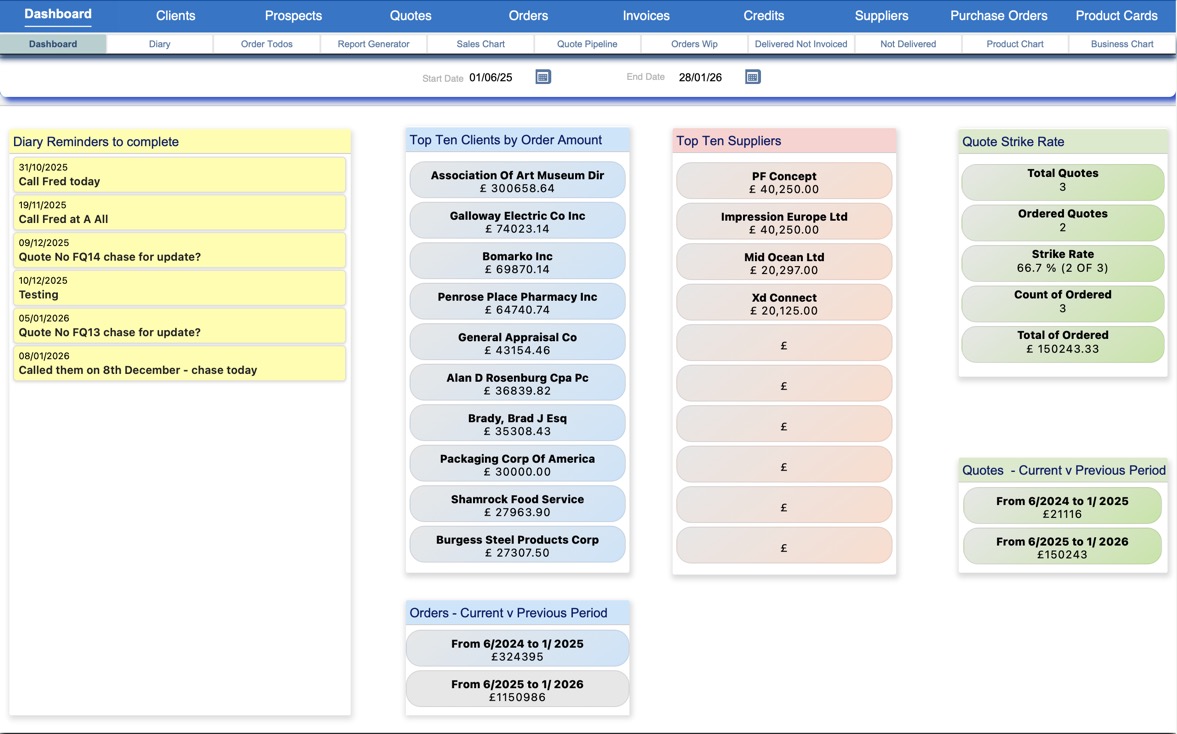Screen dimensions: 1177x734
Task: Open the Purchase Orders section
Action: tap(998, 15)
